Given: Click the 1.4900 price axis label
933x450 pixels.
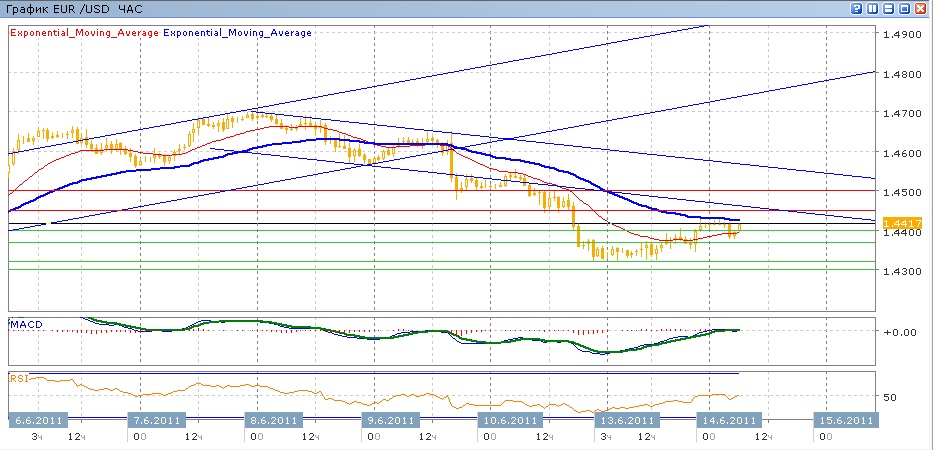Looking at the screenshot, I should tap(902, 34).
